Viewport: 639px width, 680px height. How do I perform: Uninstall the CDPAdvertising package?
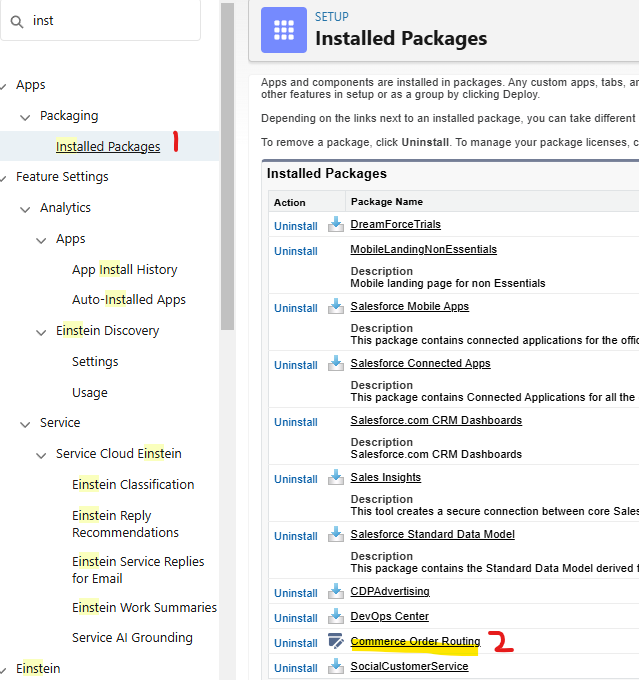click(296, 593)
